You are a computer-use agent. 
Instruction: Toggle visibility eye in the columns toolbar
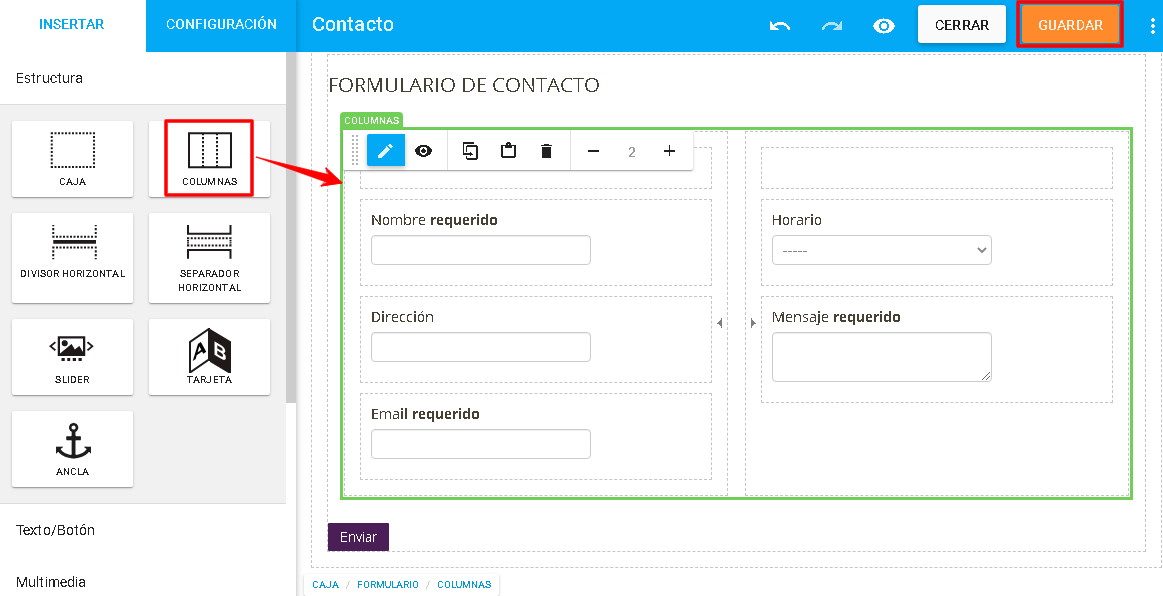tap(424, 151)
